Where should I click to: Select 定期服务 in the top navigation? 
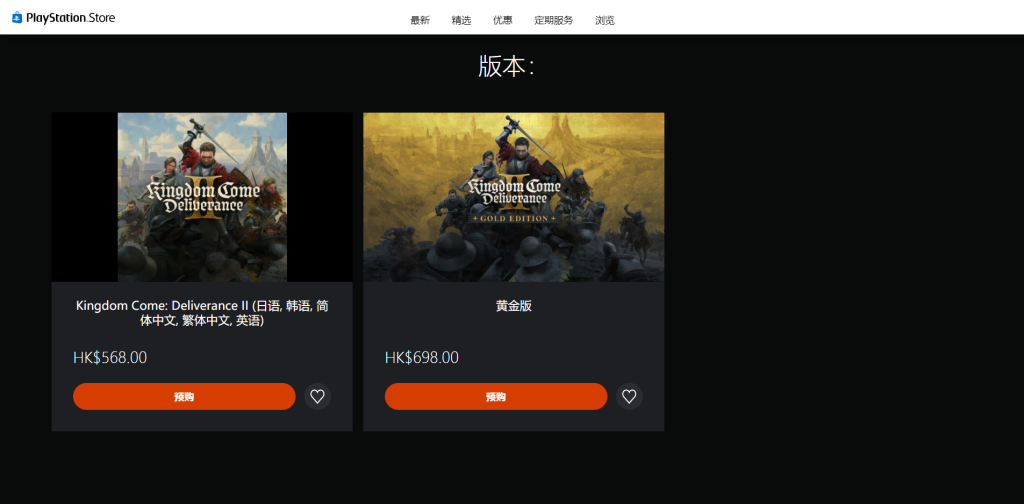click(x=554, y=20)
